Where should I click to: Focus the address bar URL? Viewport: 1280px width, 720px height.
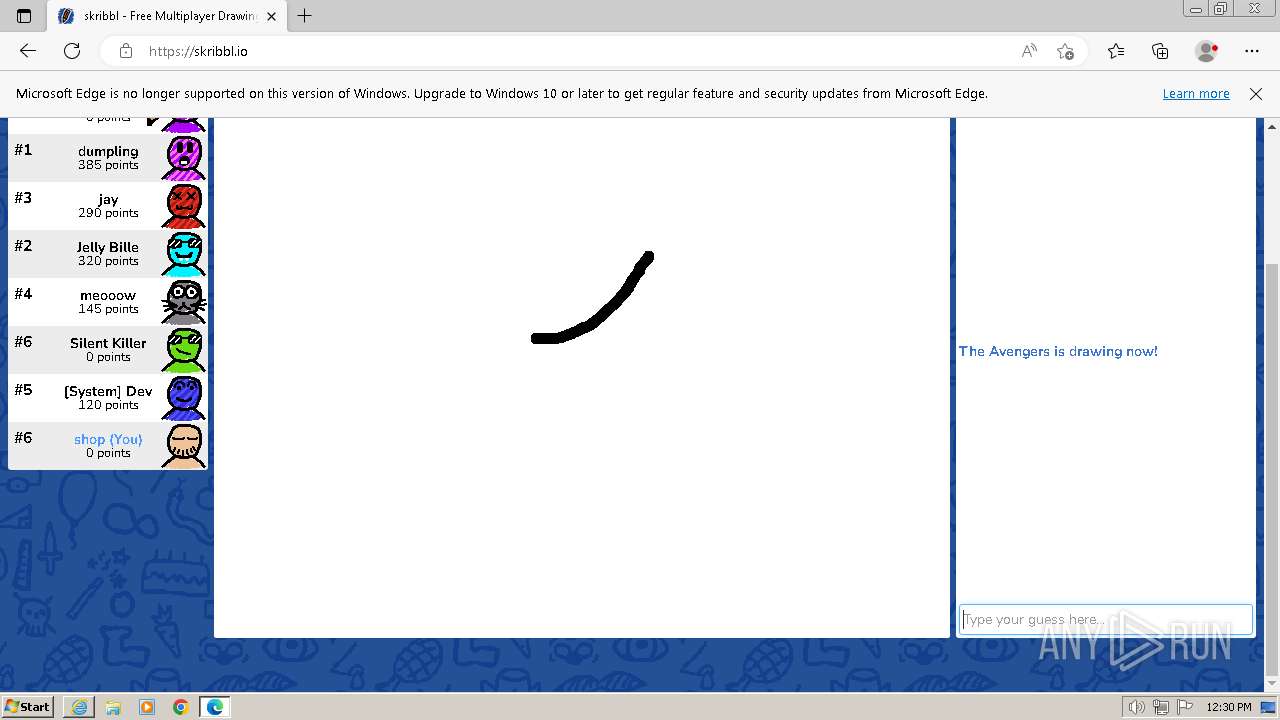click(198, 51)
